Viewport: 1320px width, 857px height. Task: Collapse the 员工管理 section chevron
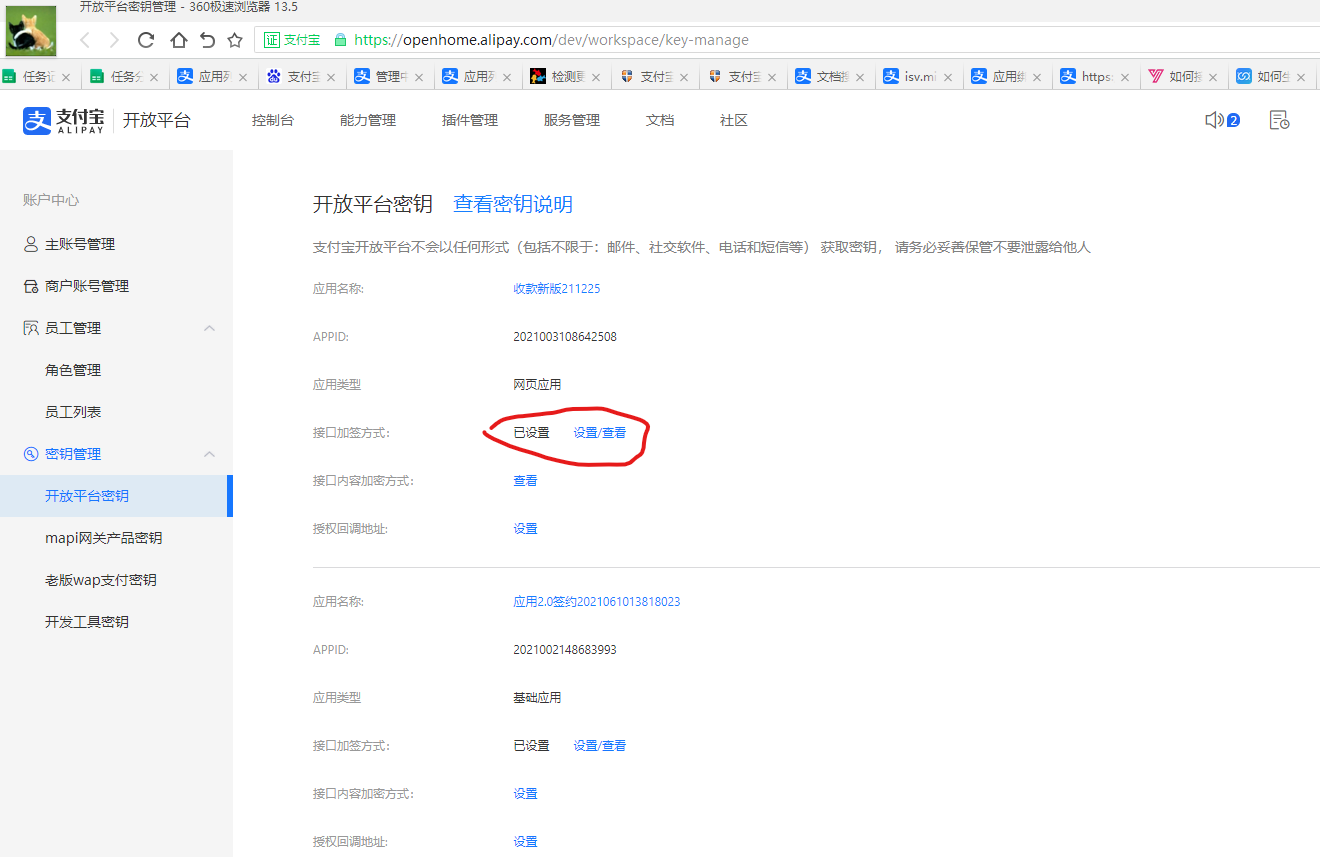(210, 328)
